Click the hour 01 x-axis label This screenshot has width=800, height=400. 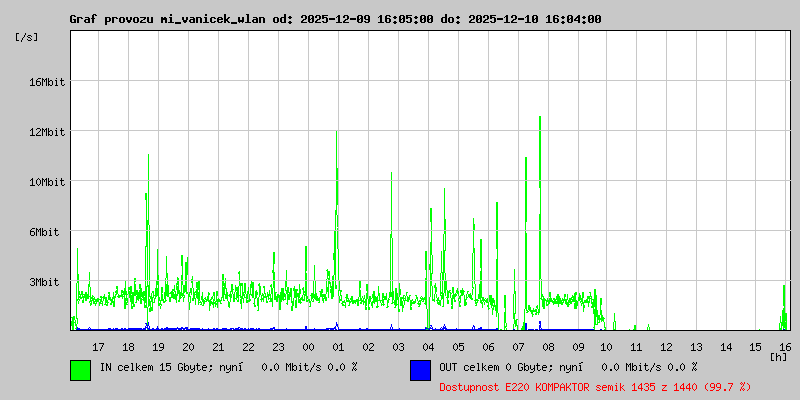pyautogui.click(x=338, y=346)
